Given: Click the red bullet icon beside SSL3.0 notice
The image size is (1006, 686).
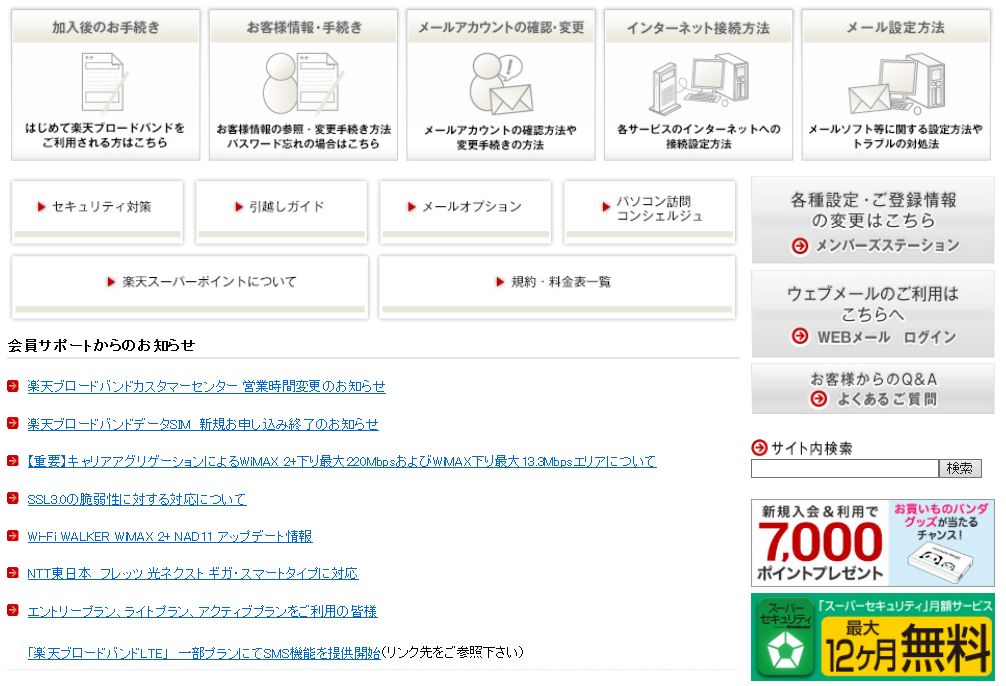Looking at the screenshot, I should tap(12, 497).
